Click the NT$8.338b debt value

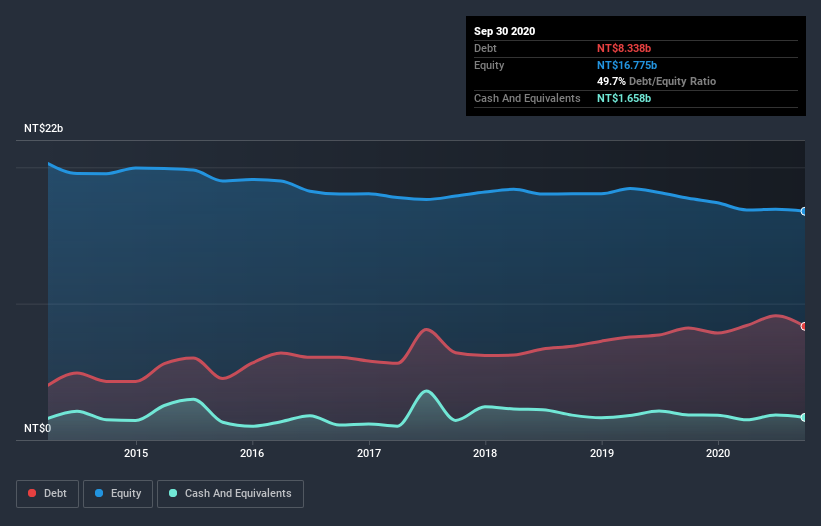tap(624, 48)
